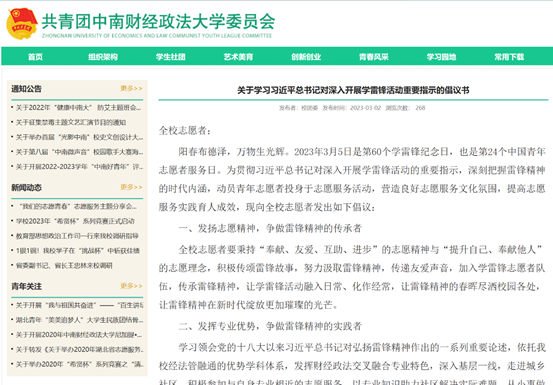
Task: Click the 青年关注 section heading
Action: tap(26, 286)
